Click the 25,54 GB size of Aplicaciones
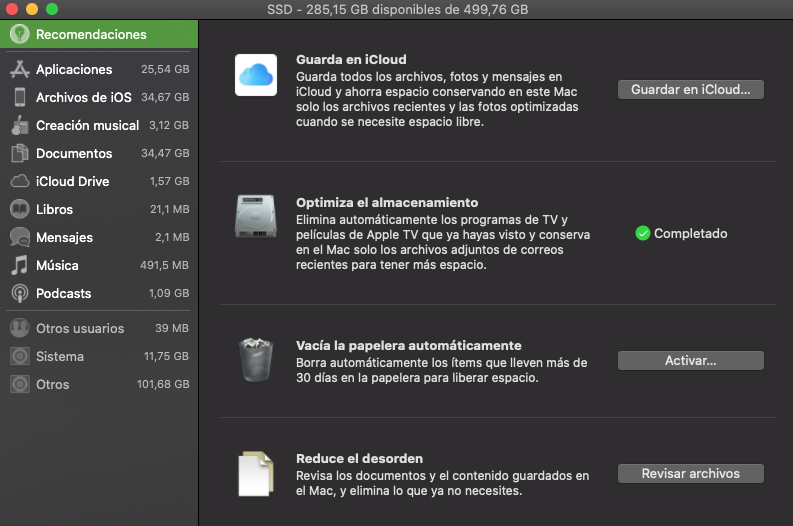793x526 pixels. 165,69
